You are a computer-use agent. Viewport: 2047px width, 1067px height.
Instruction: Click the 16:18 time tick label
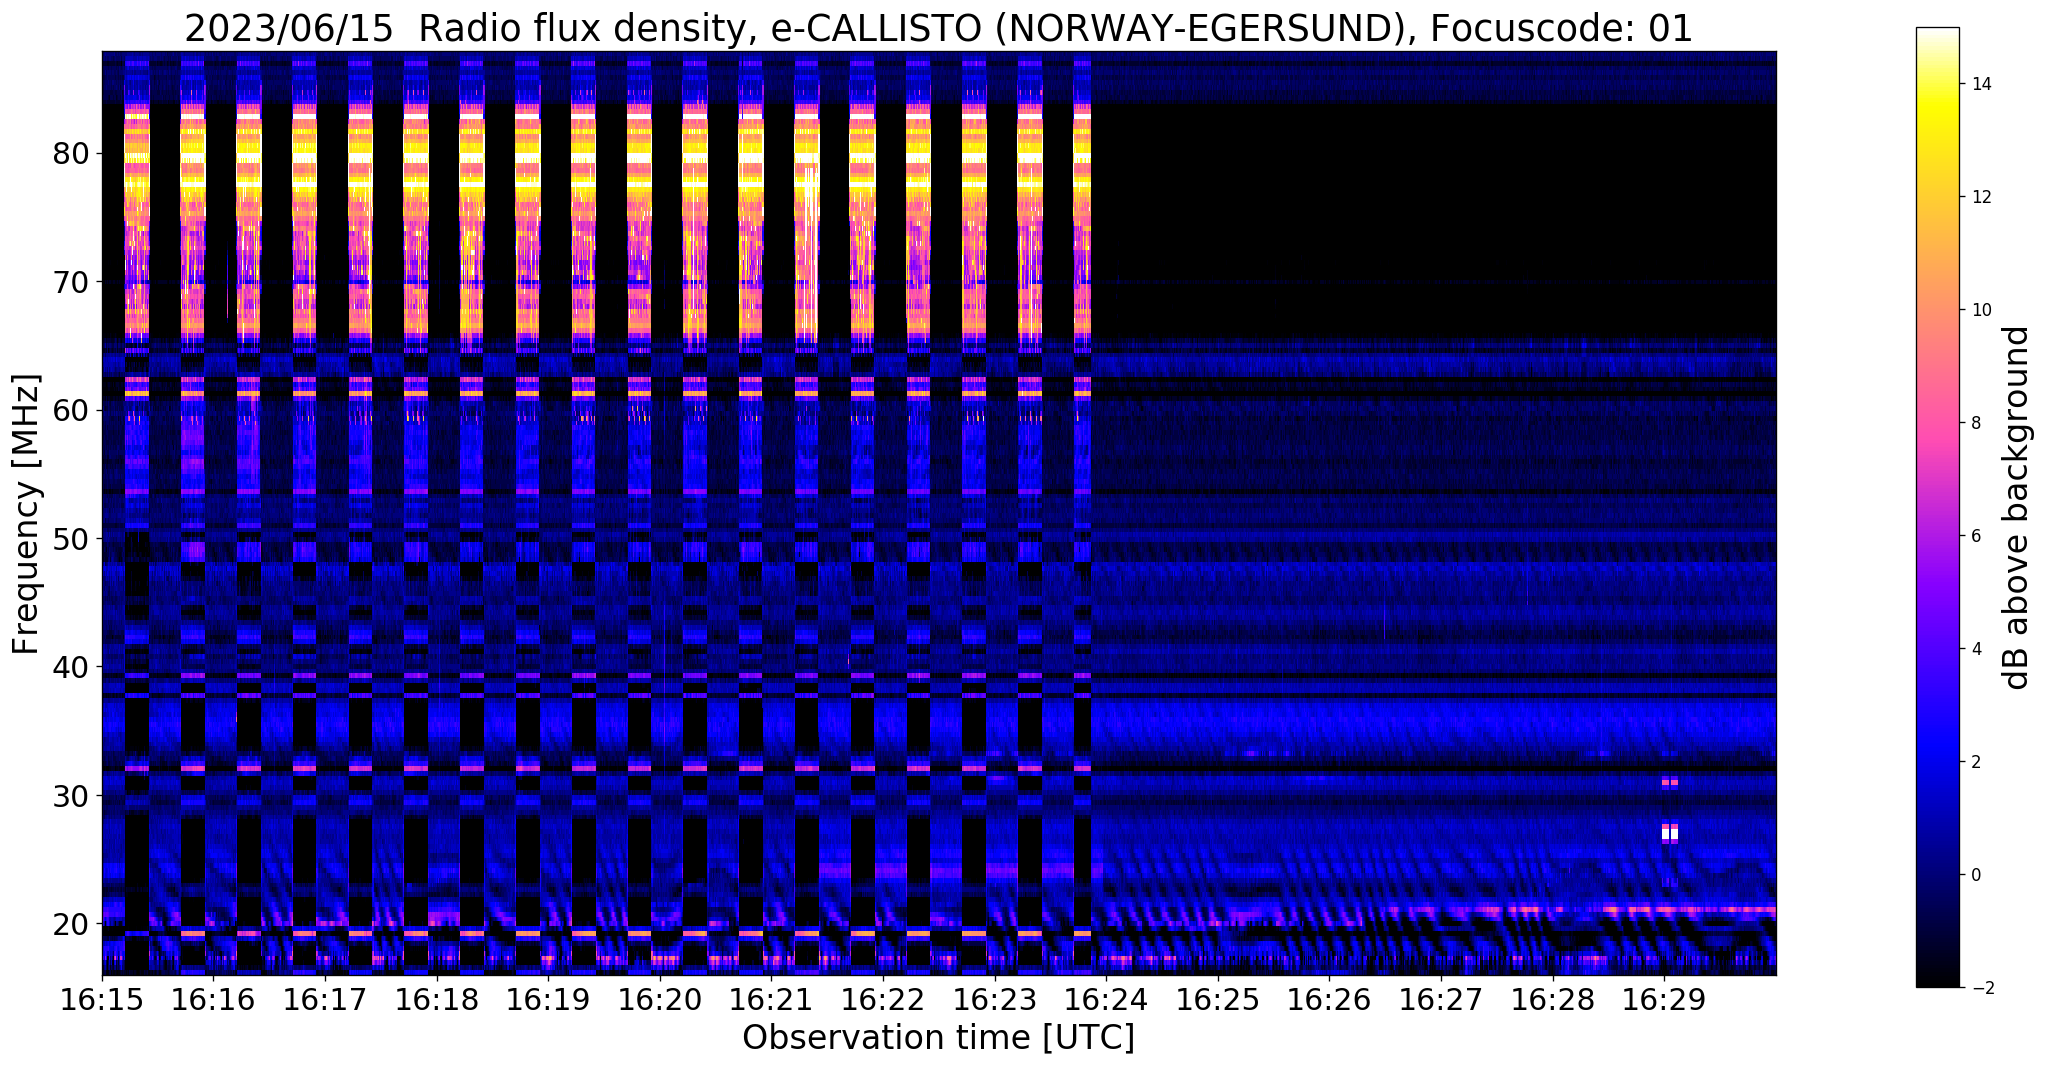(437, 999)
